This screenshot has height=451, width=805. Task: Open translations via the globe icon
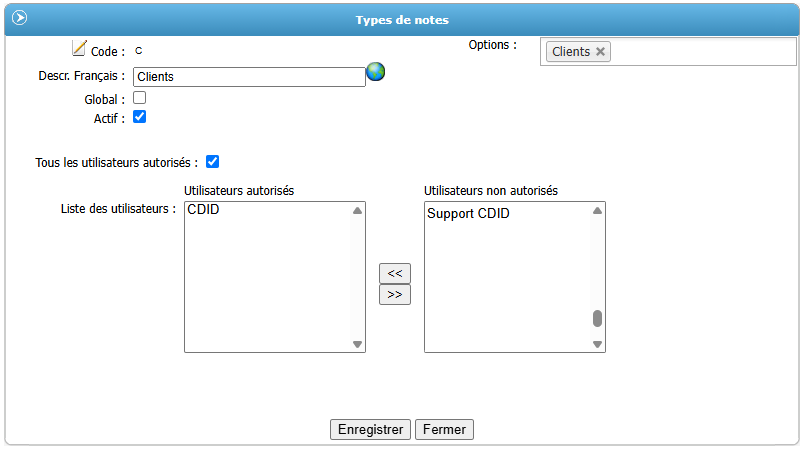[x=376, y=71]
